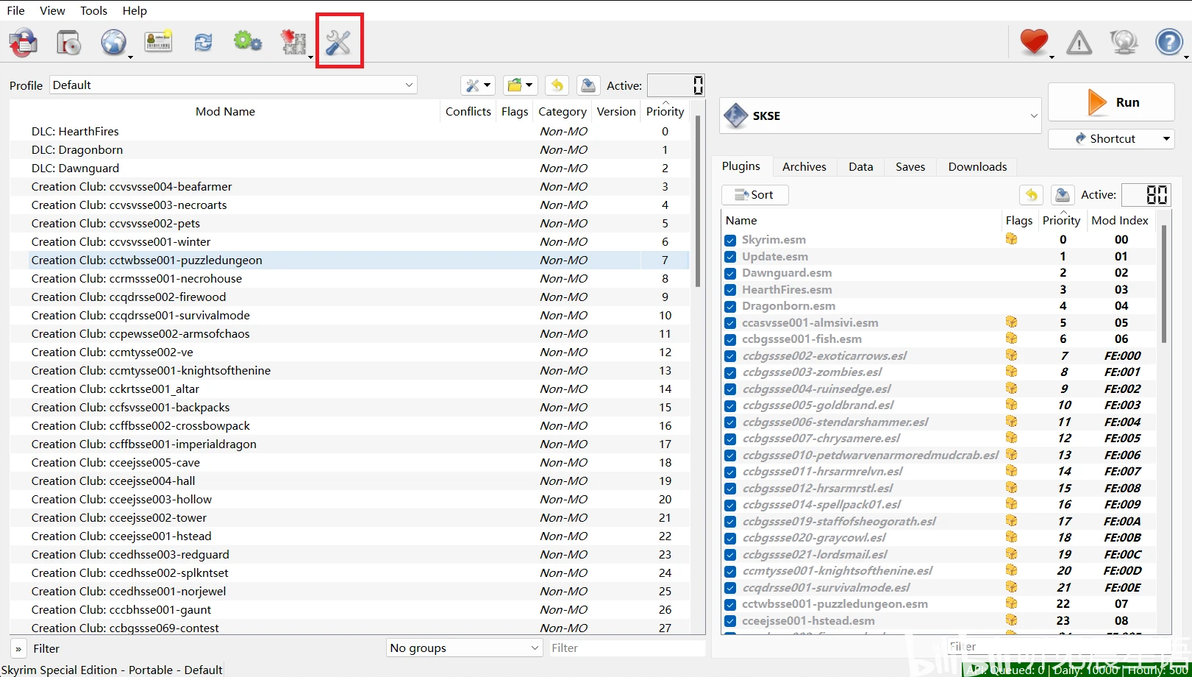The height and width of the screenshot is (677, 1192).
Task: Open the Notifications warning triangle icon
Action: [1079, 42]
